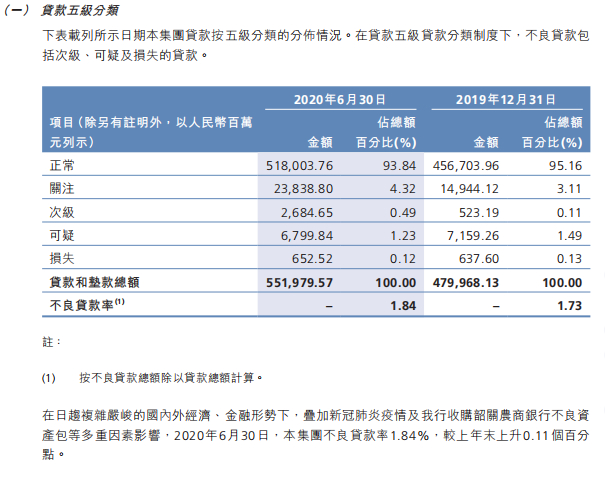Select the value 637.60
Image resolution: width=605 pixels, height=482 pixels.
click(x=479, y=259)
